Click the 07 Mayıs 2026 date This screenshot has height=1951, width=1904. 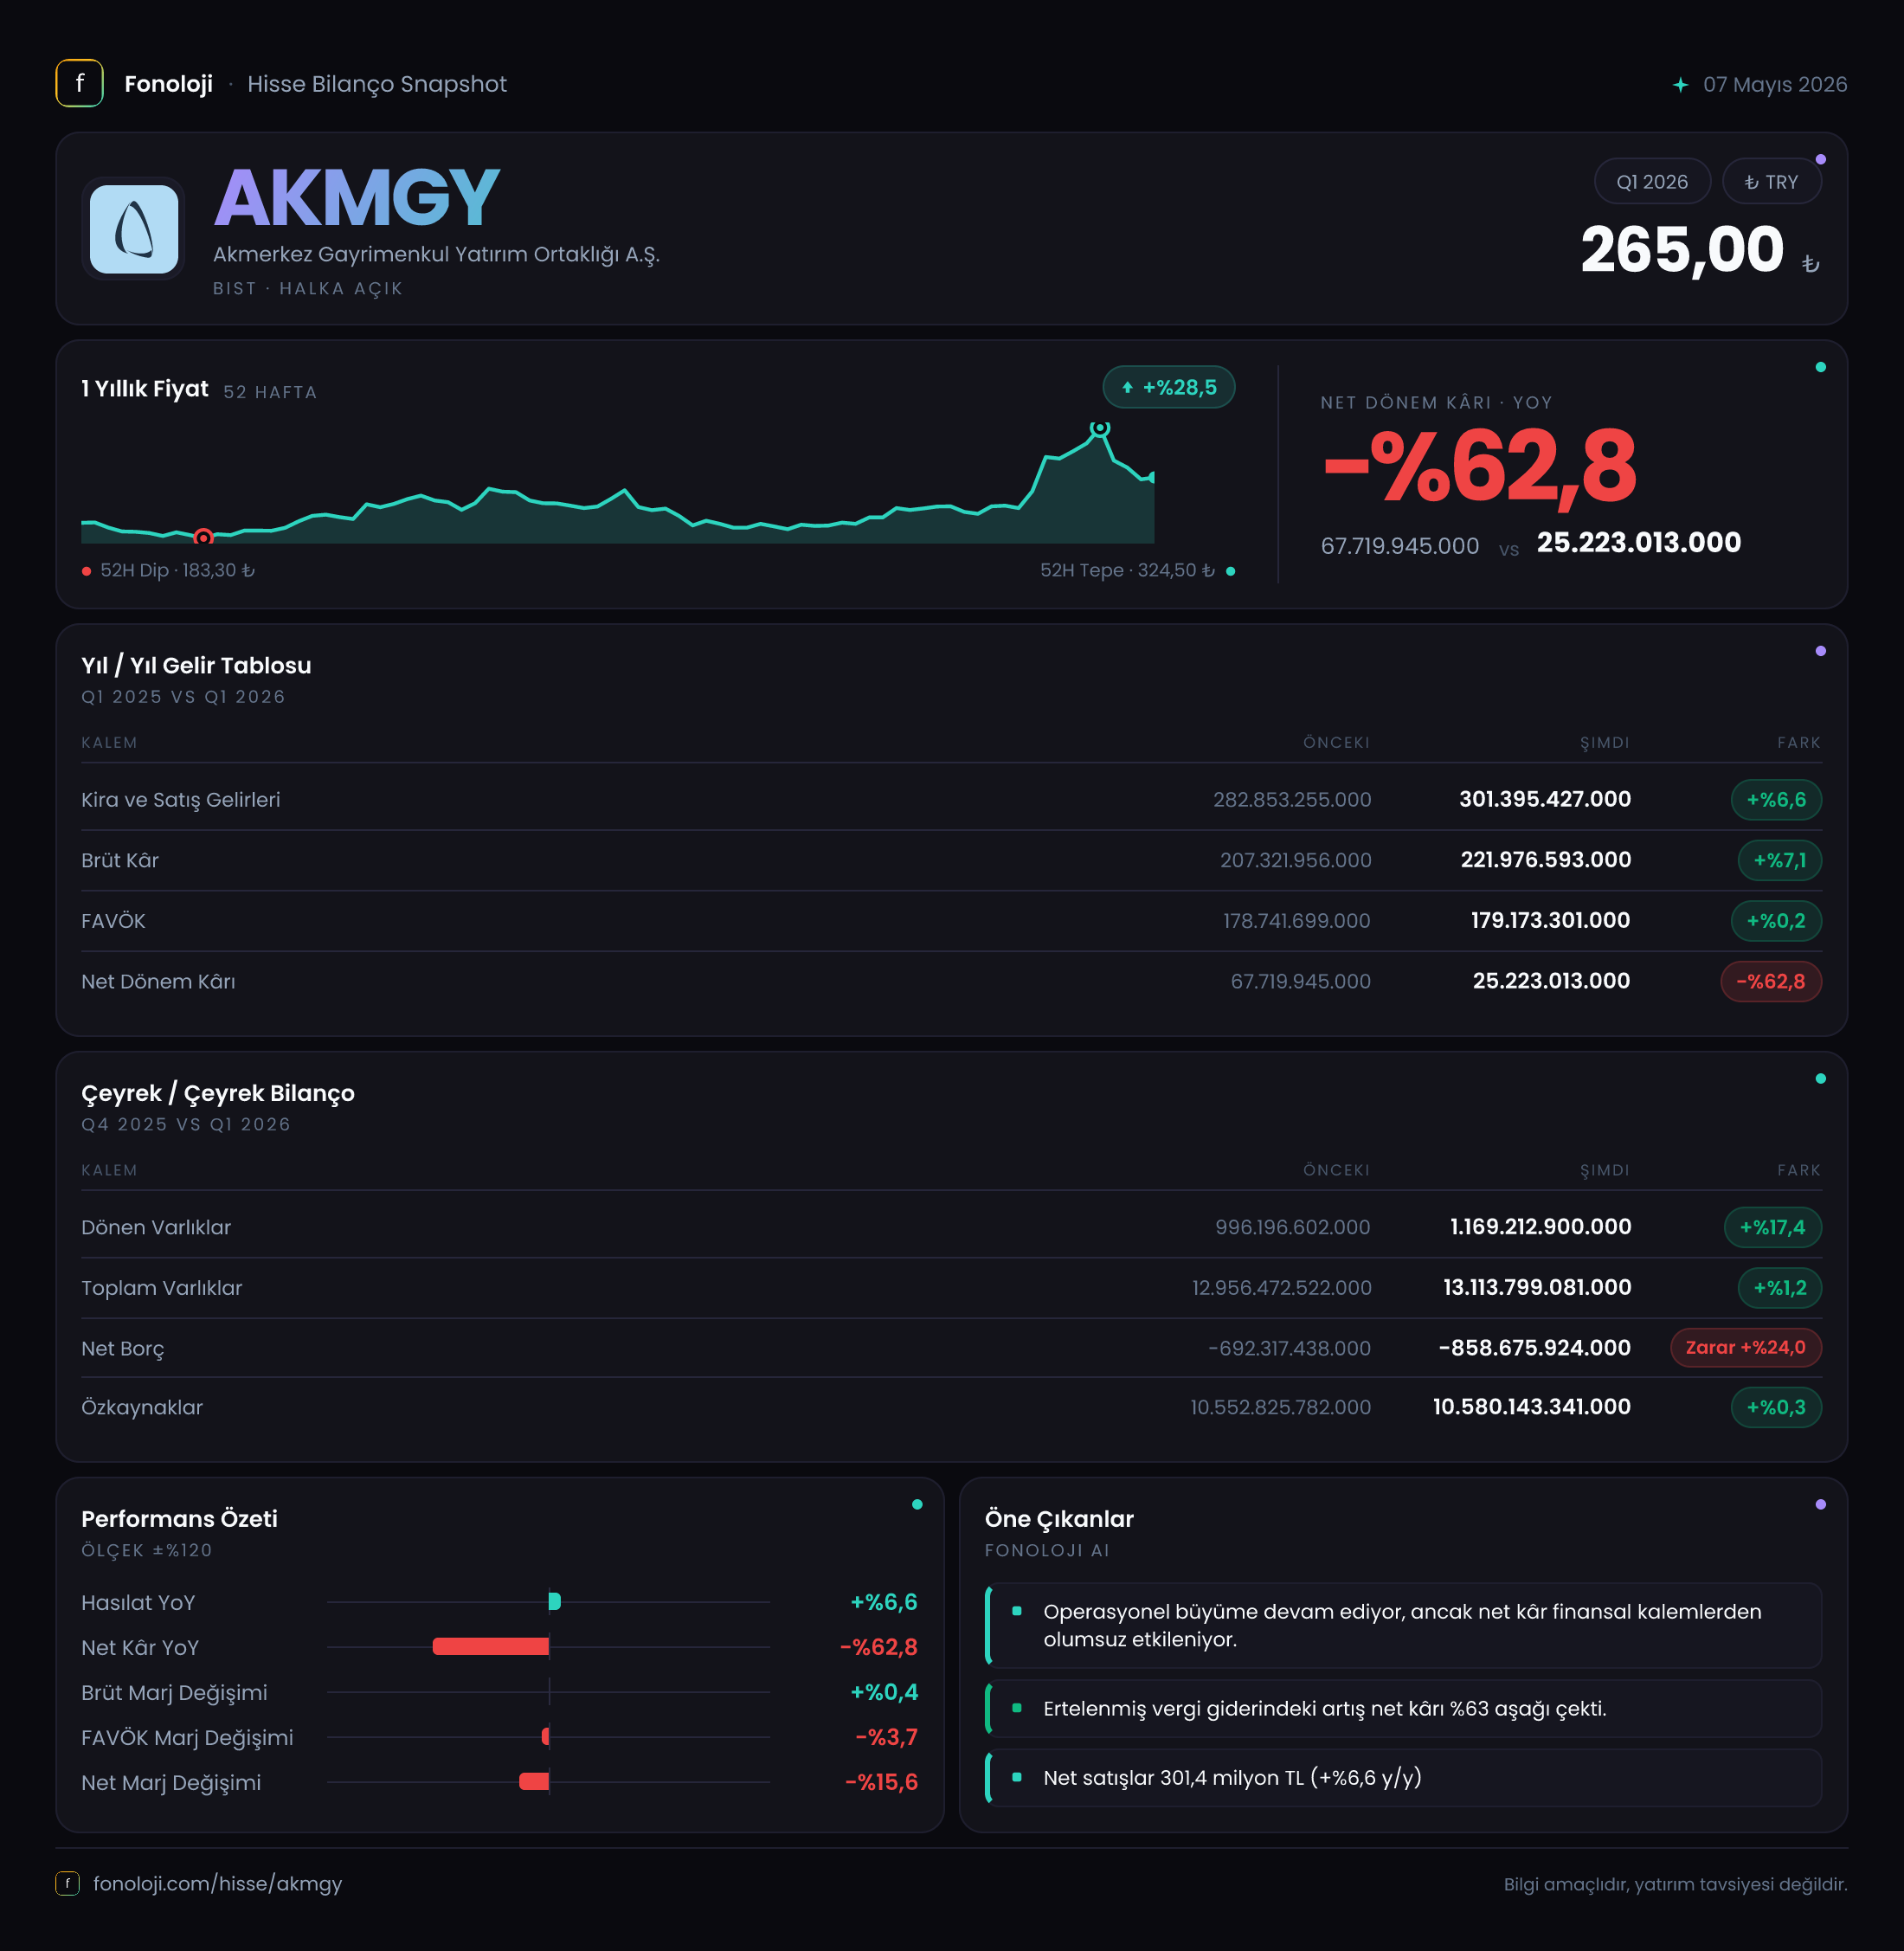(1775, 85)
